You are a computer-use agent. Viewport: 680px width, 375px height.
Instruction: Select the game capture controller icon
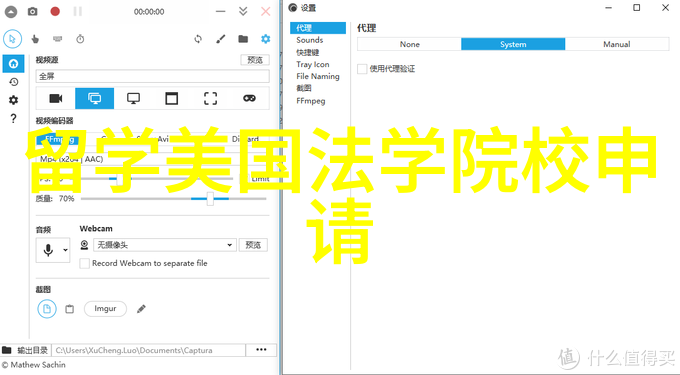point(249,98)
